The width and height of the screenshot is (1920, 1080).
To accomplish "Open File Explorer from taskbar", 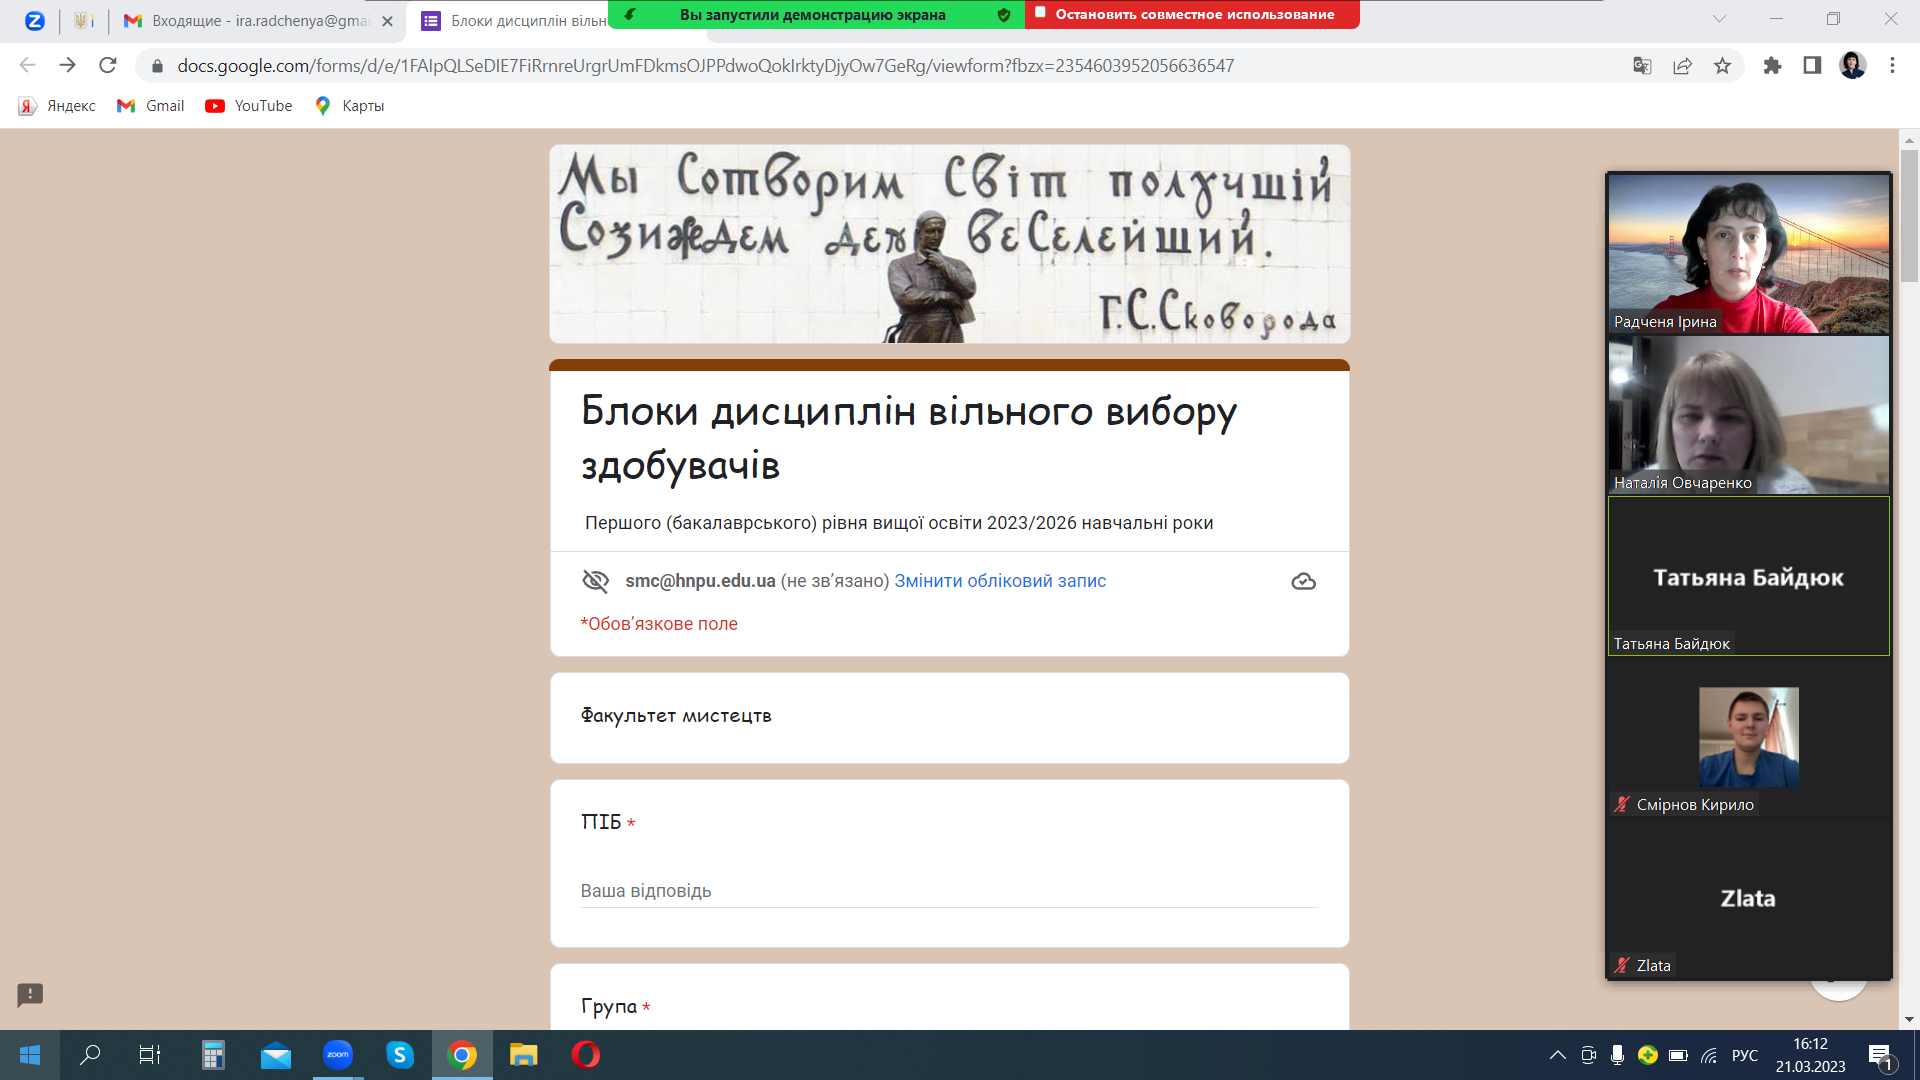I will [524, 1055].
